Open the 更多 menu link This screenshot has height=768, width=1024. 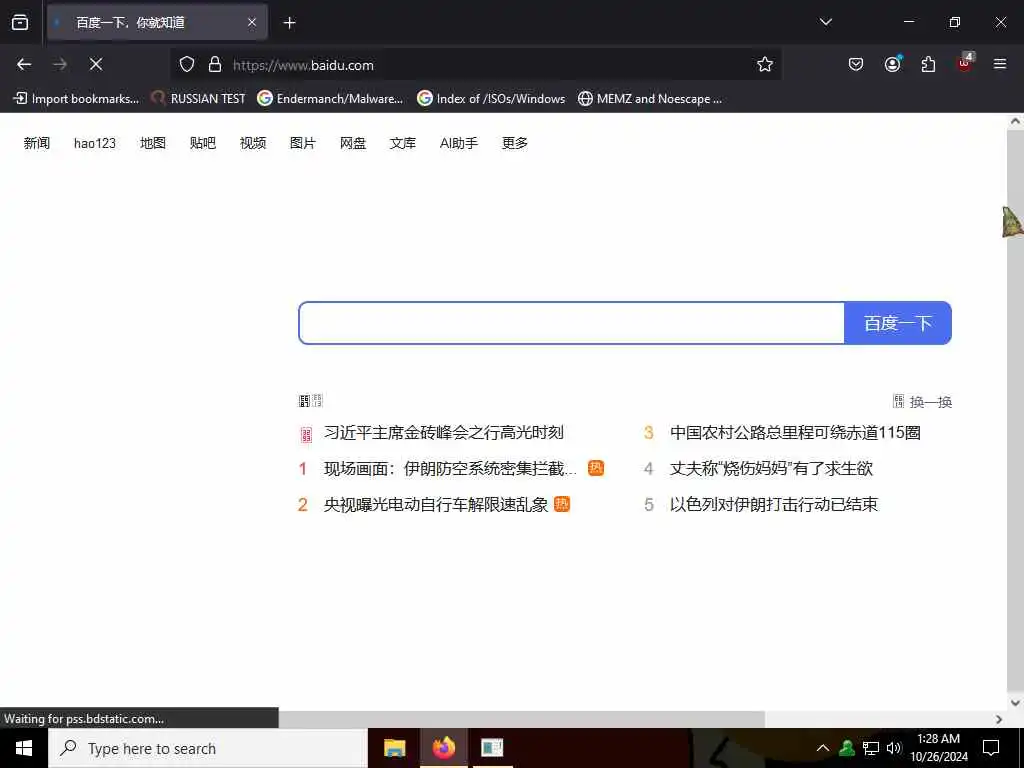click(515, 143)
